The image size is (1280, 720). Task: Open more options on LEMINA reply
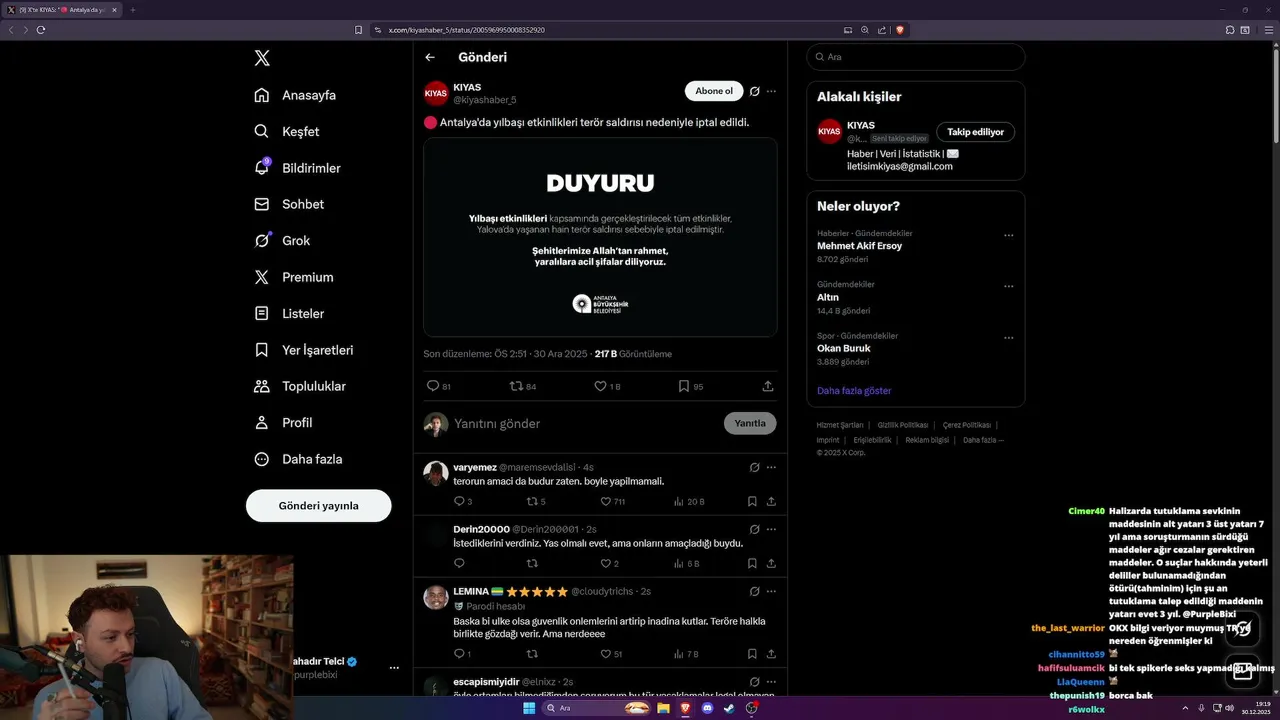click(x=771, y=591)
